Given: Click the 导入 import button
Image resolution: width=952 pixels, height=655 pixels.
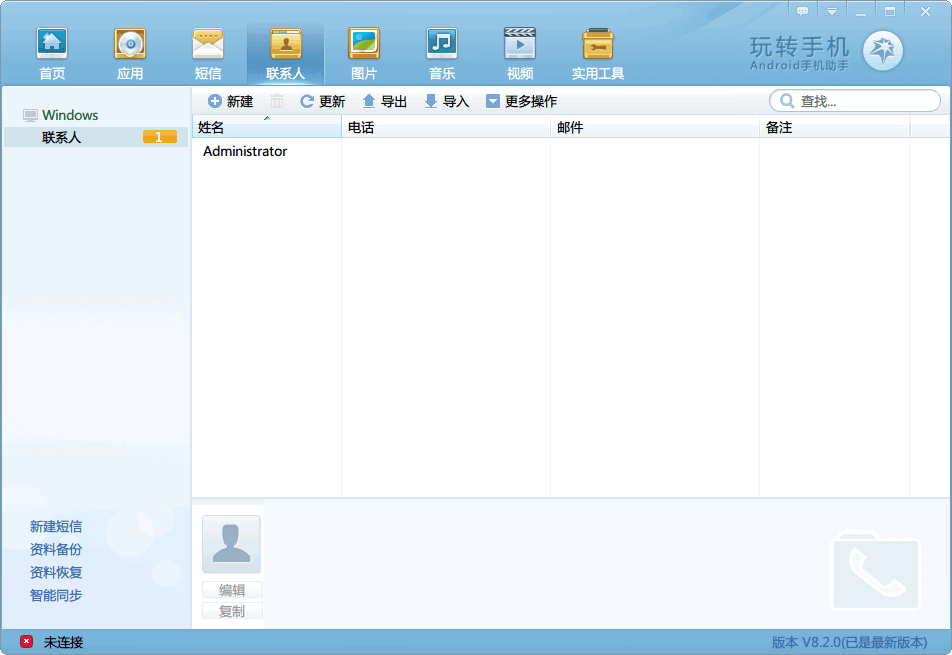Looking at the screenshot, I should coord(447,101).
